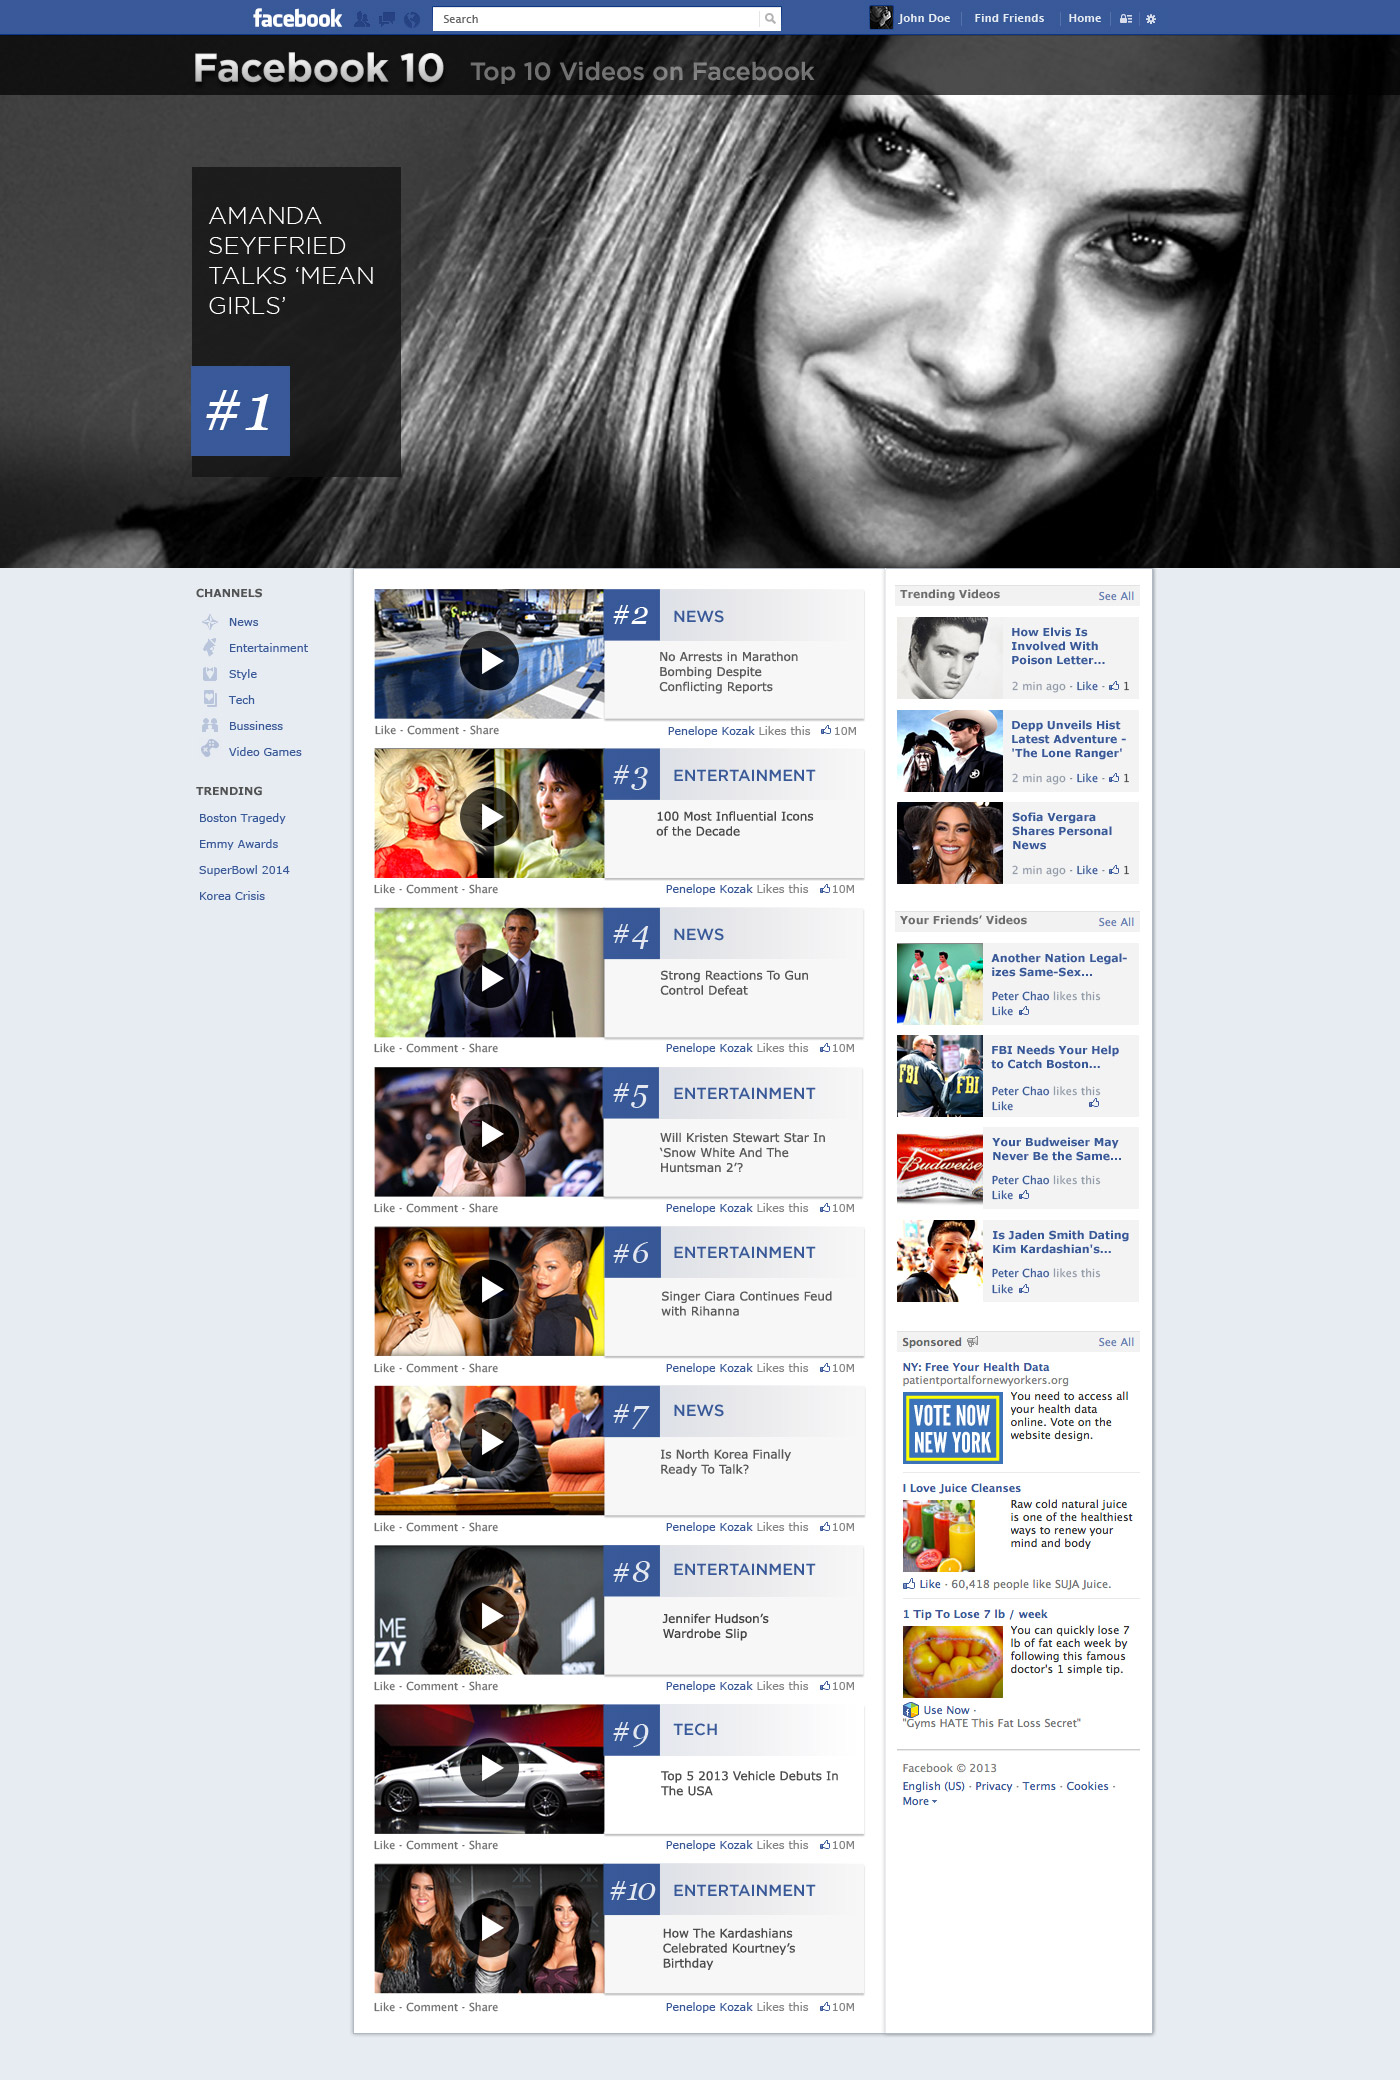
Task: Open the Cookies footer link
Action: tap(1087, 1786)
